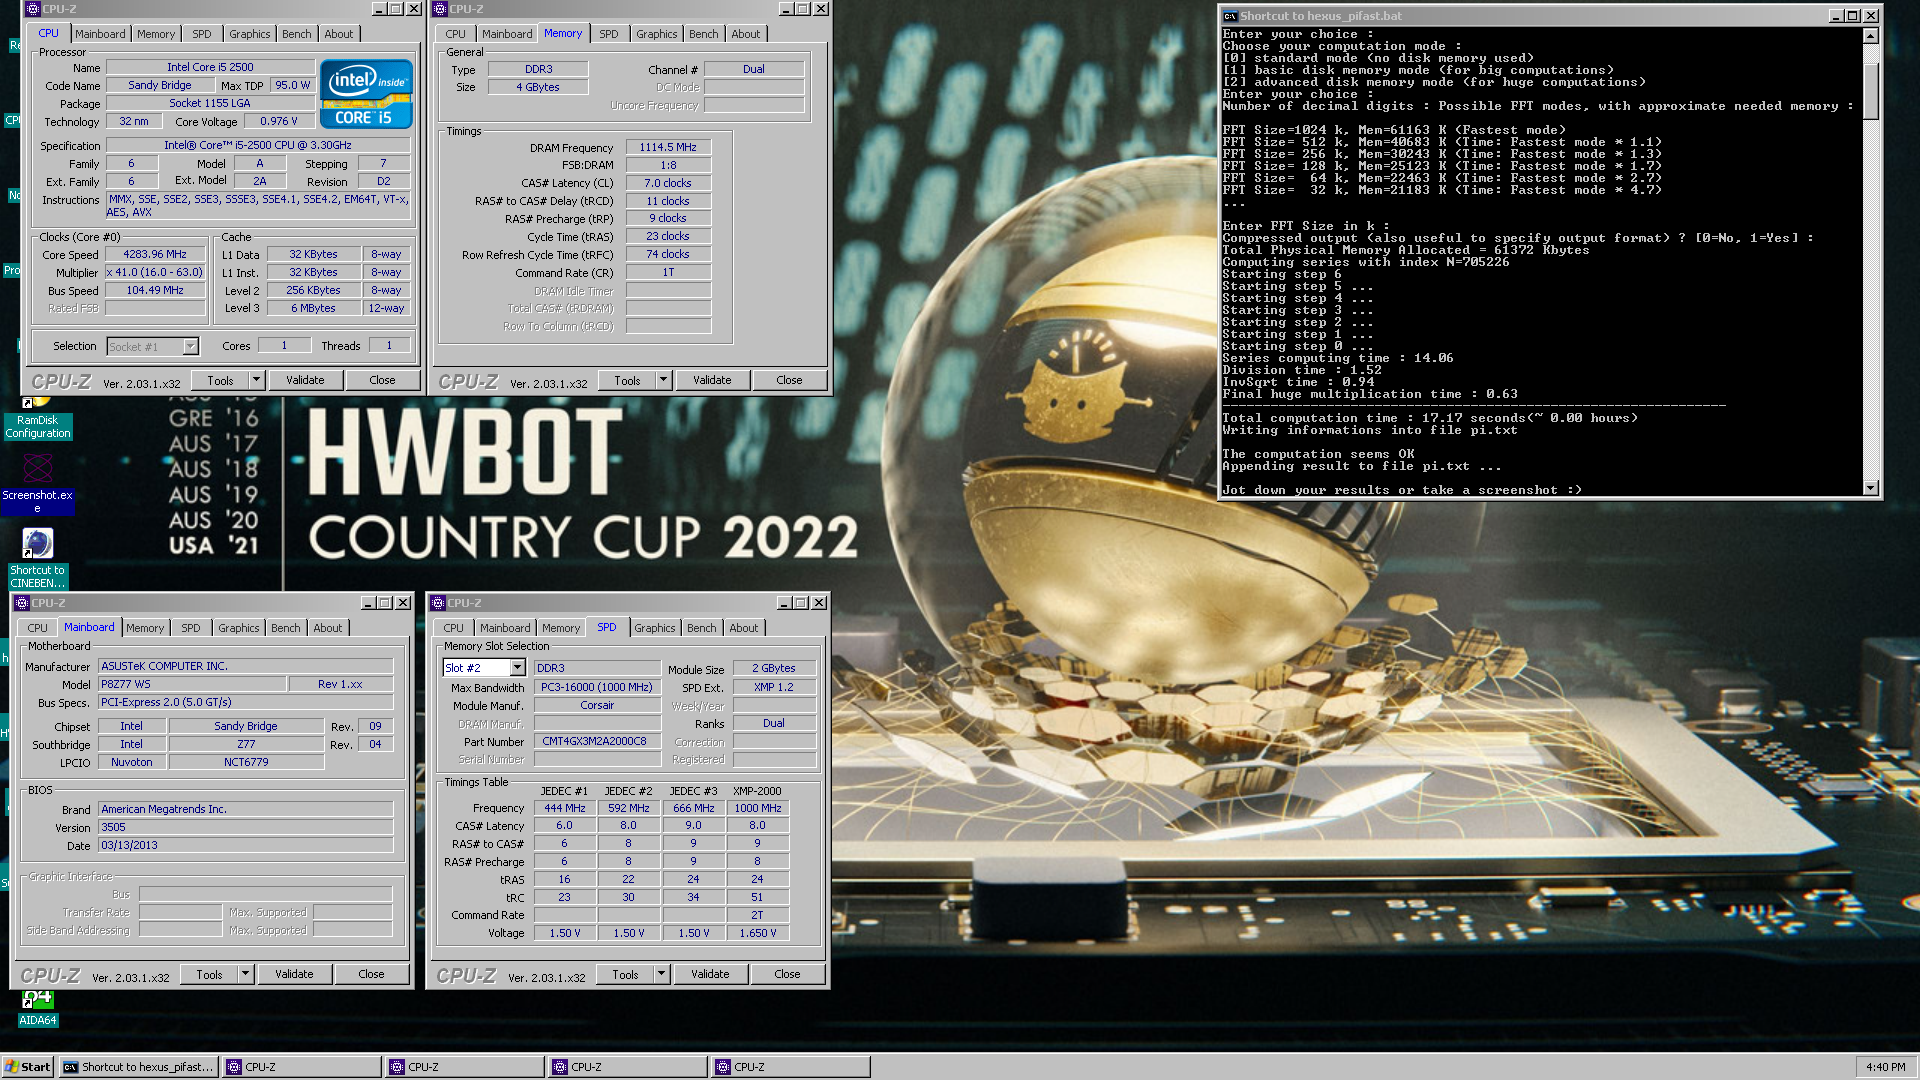Click the part number CMT4GX3M2A2000C8 field
Screen dimensions: 1920x1080
click(597, 741)
